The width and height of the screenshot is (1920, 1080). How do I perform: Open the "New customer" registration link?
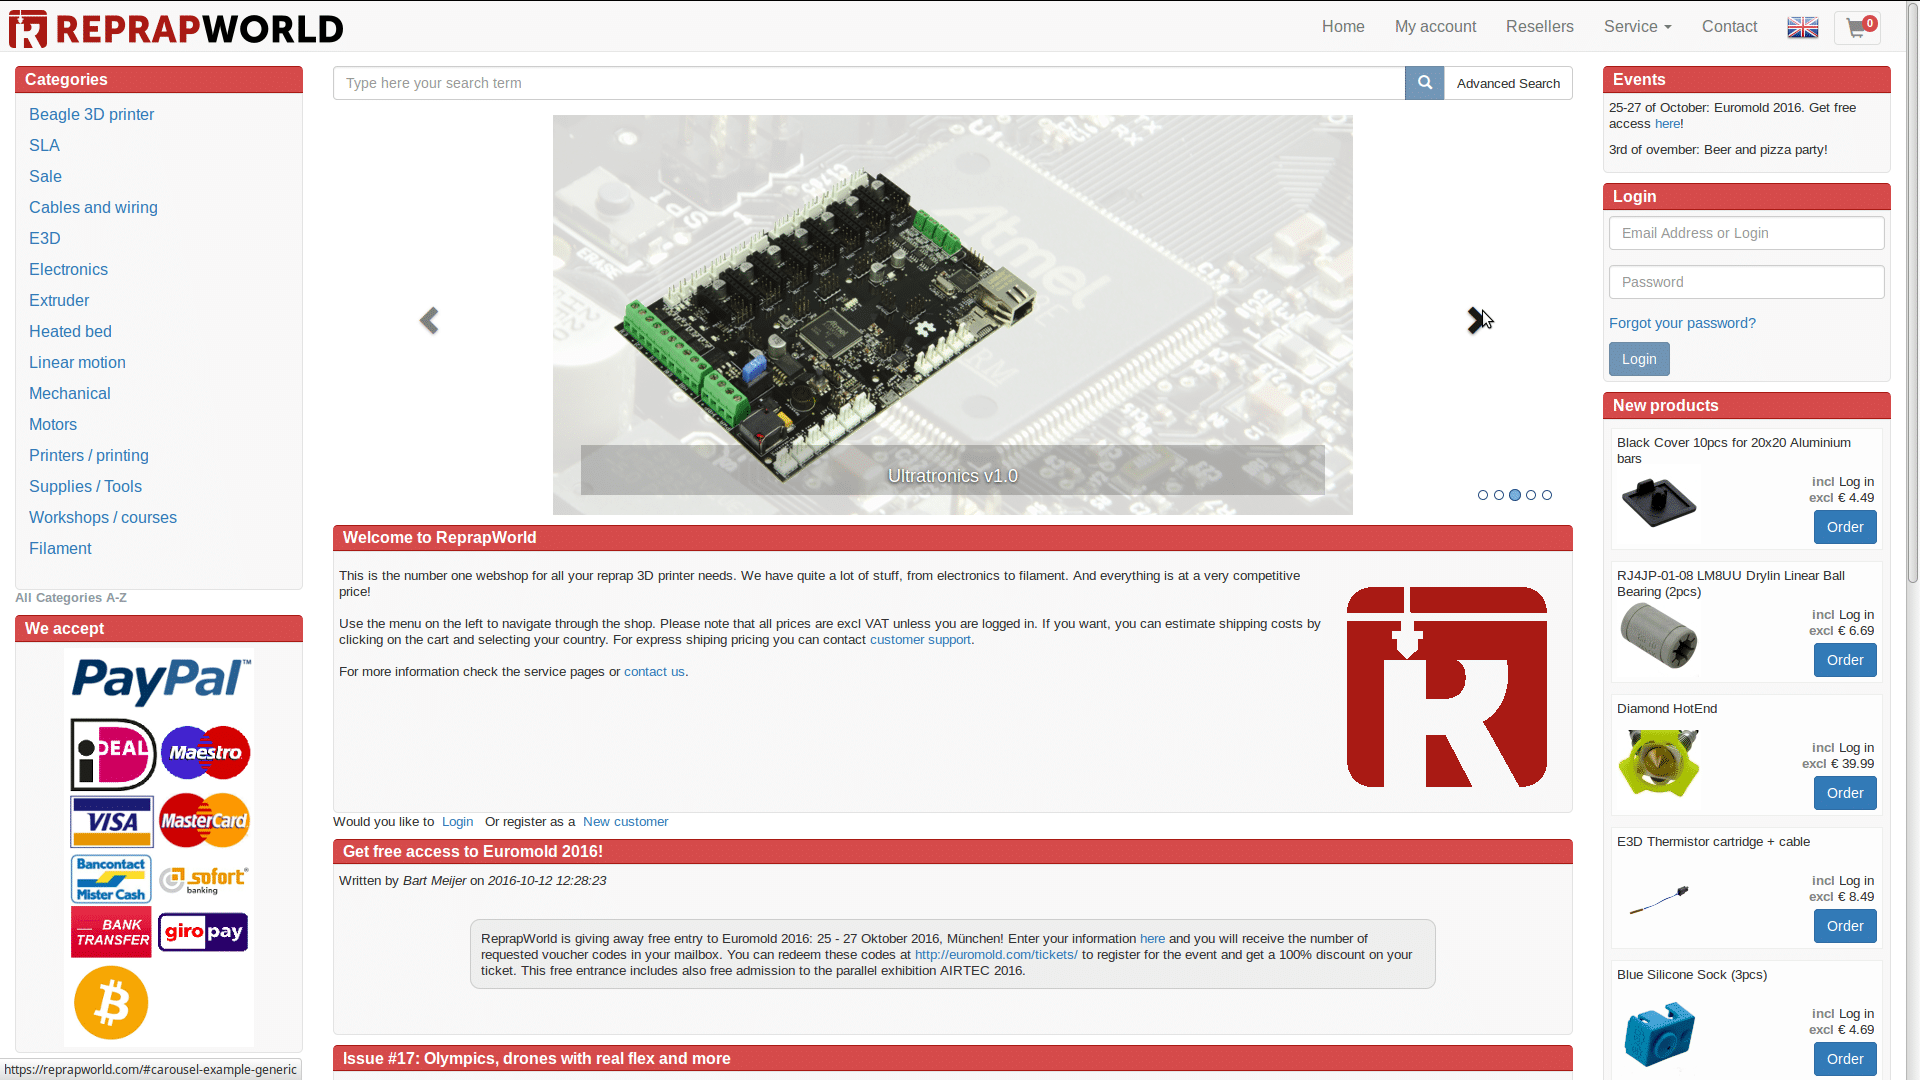[625, 821]
